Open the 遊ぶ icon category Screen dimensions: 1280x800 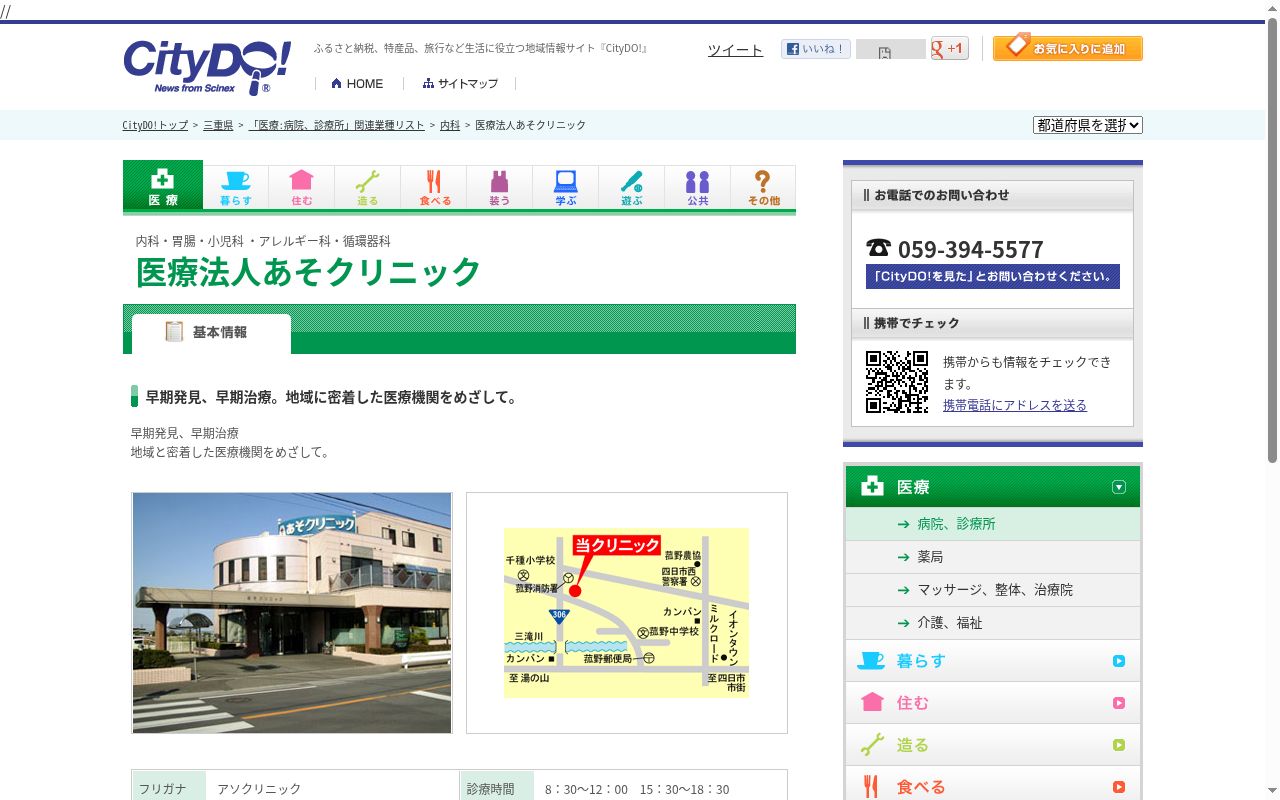tap(632, 187)
